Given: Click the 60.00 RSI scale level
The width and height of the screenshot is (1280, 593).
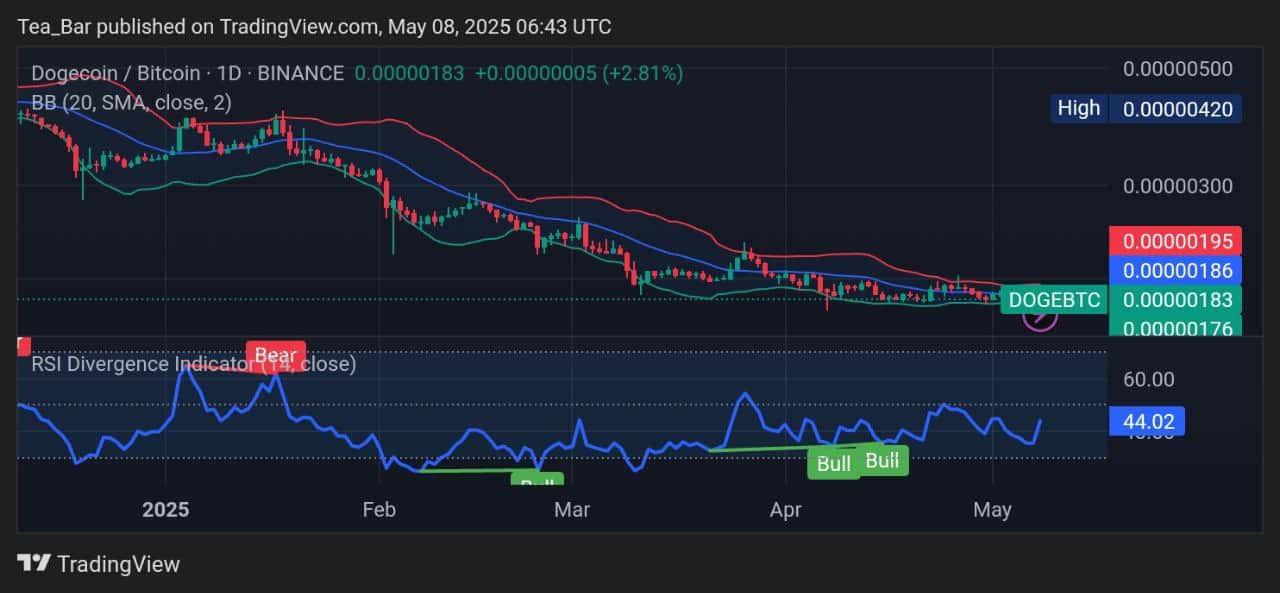Looking at the screenshot, I should [x=1149, y=379].
